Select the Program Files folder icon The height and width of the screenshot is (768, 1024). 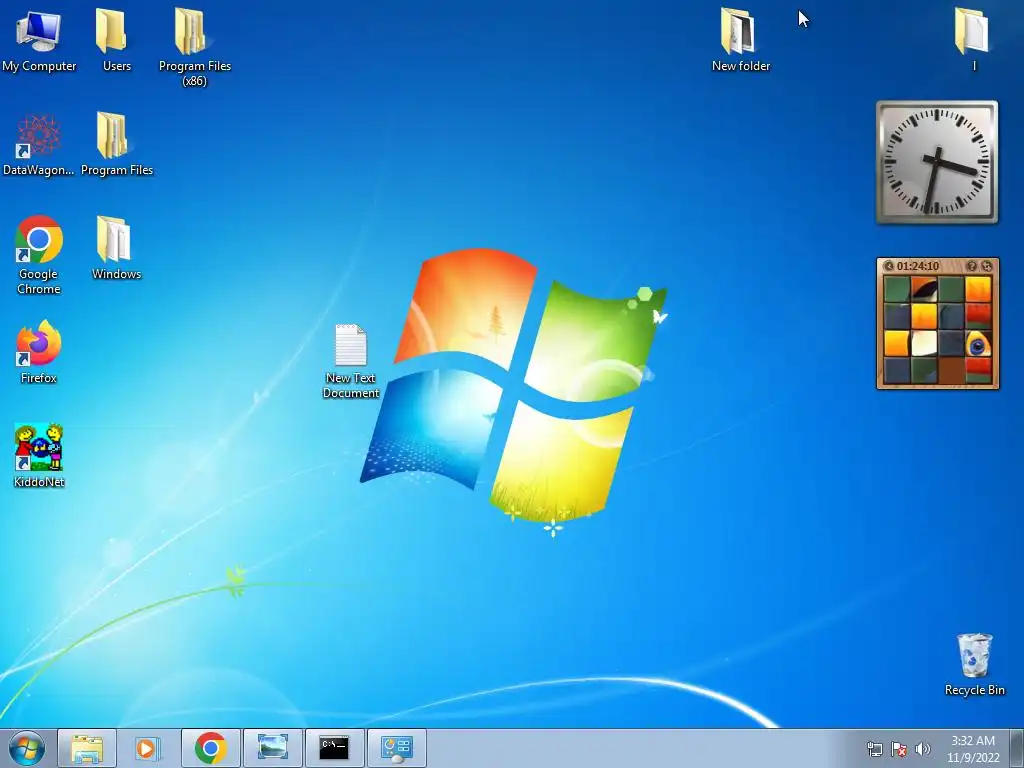pyautogui.click(x=116, y=145)
